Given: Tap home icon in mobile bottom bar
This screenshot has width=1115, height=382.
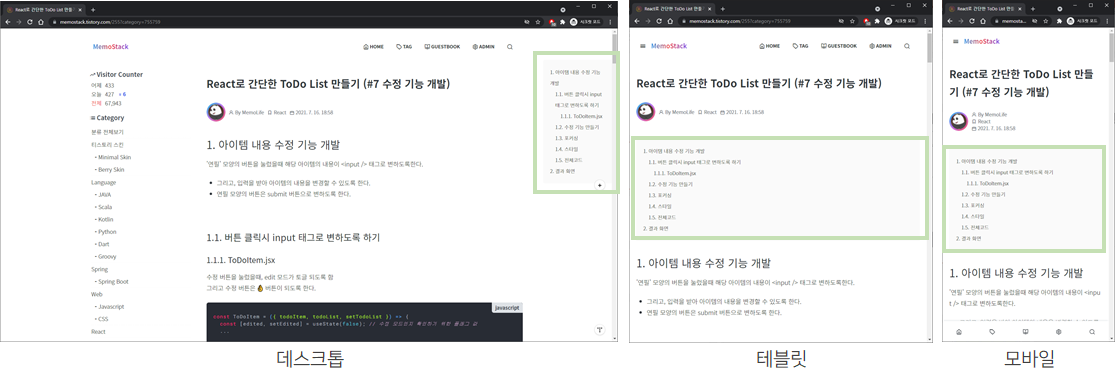Looking at the screenshot, I should click(959, 331).
